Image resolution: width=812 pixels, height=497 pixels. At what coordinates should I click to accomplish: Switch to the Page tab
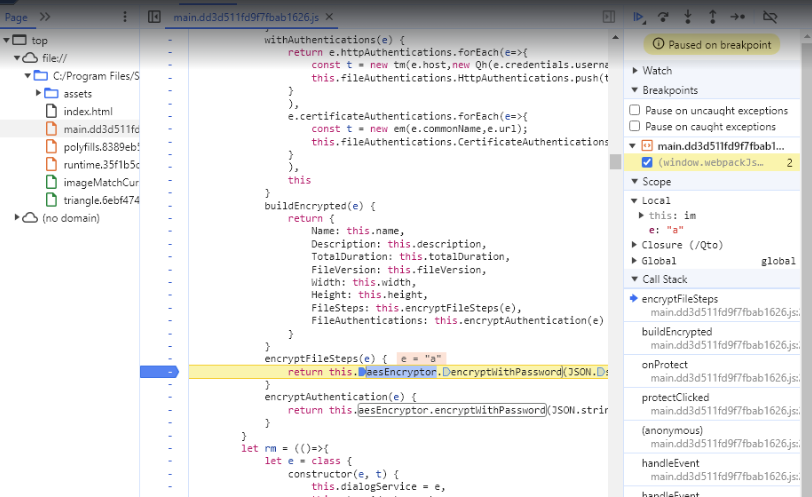point(16,17)
